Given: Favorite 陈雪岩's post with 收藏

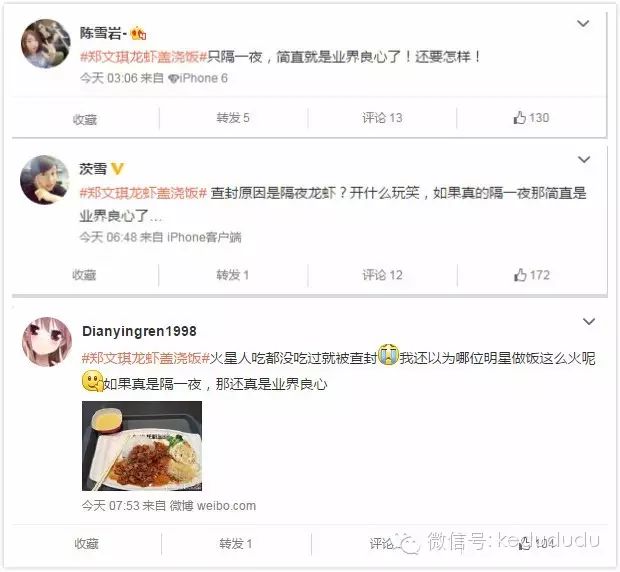Looking at the screenshot, I should 85,119.
